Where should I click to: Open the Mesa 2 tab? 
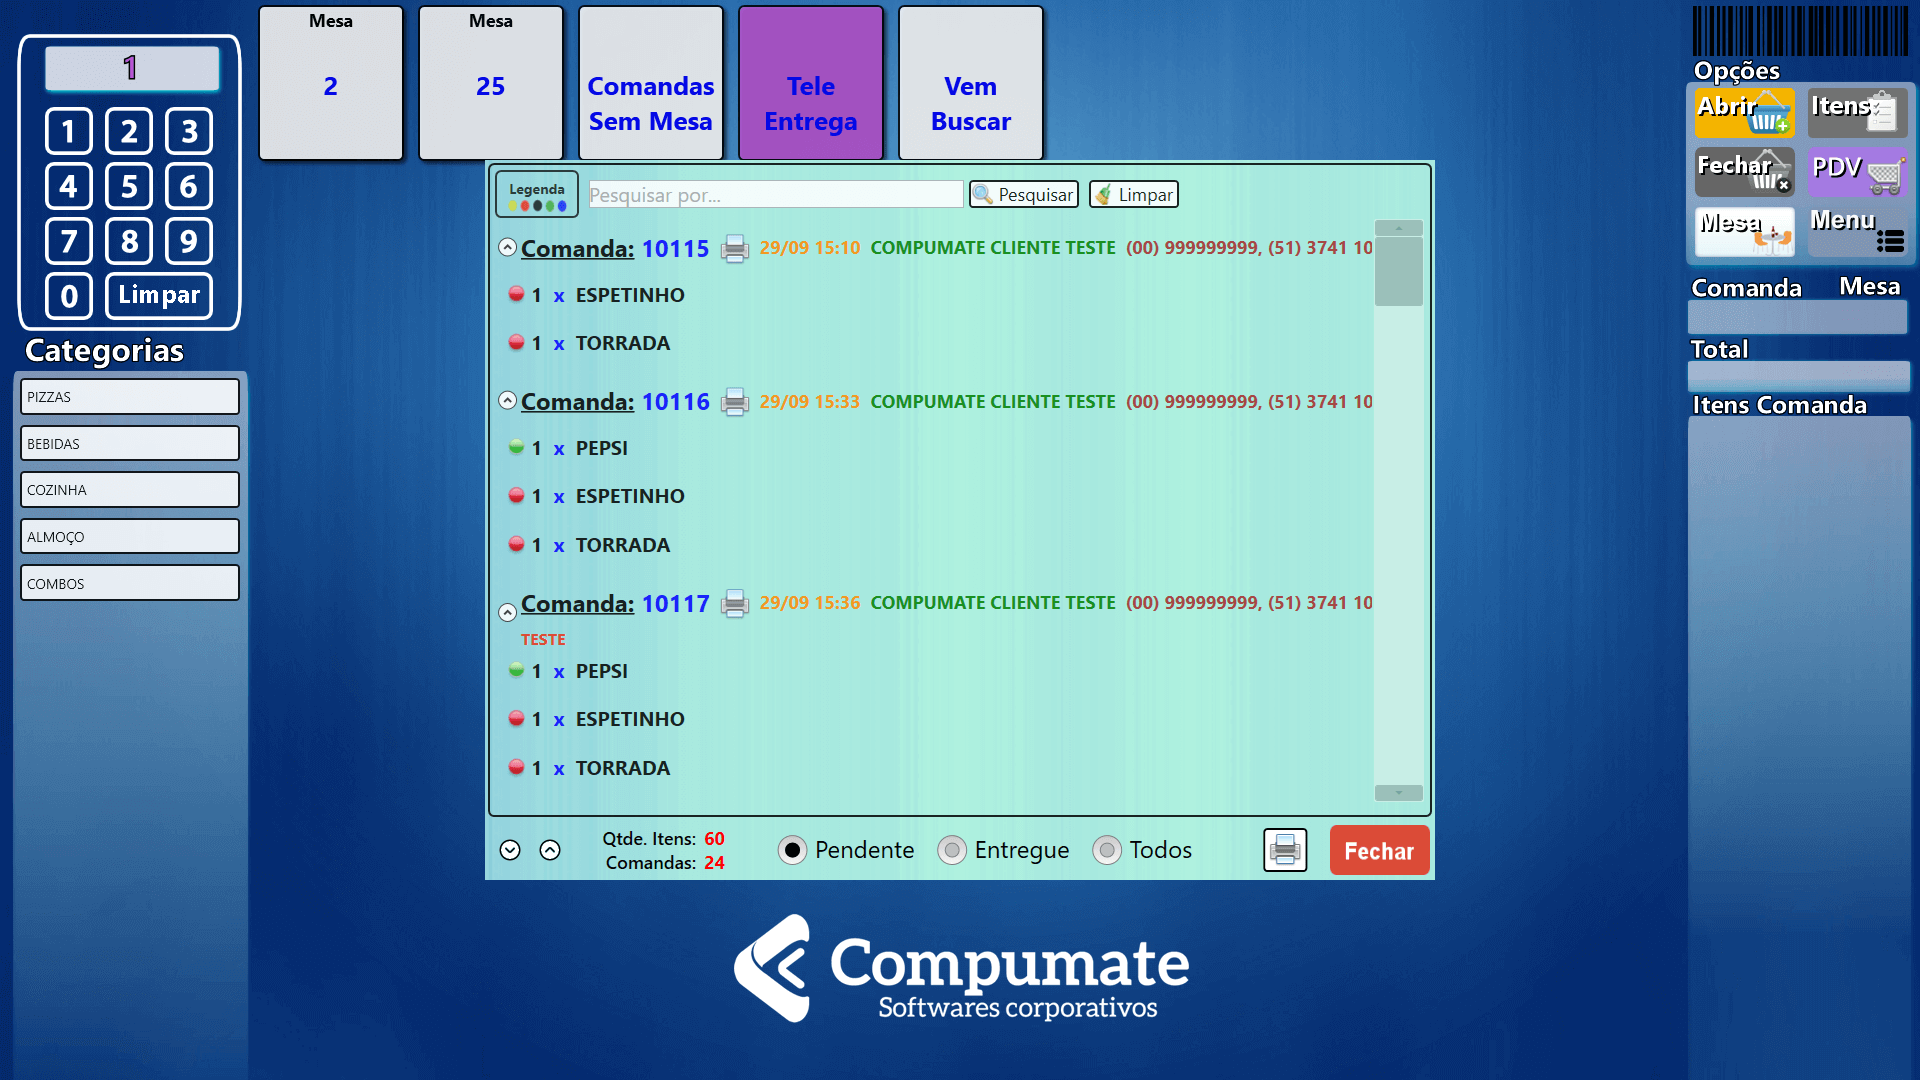[331, 83]
